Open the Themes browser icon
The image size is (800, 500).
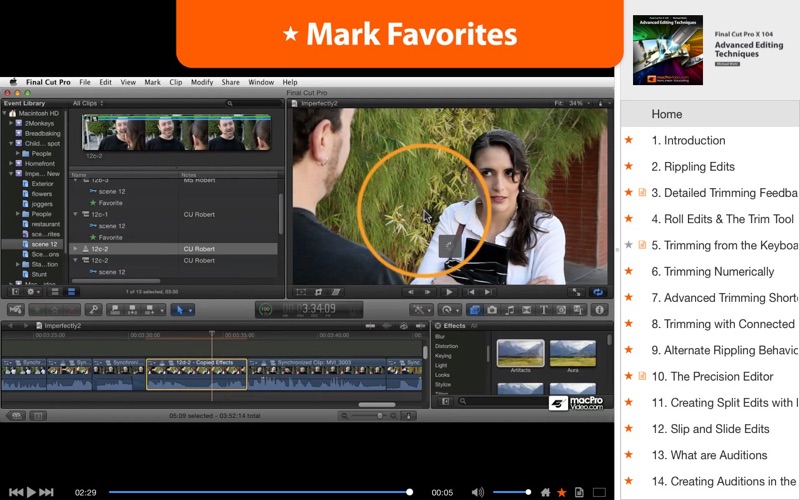pyautogui.click(x=579, y=310)
